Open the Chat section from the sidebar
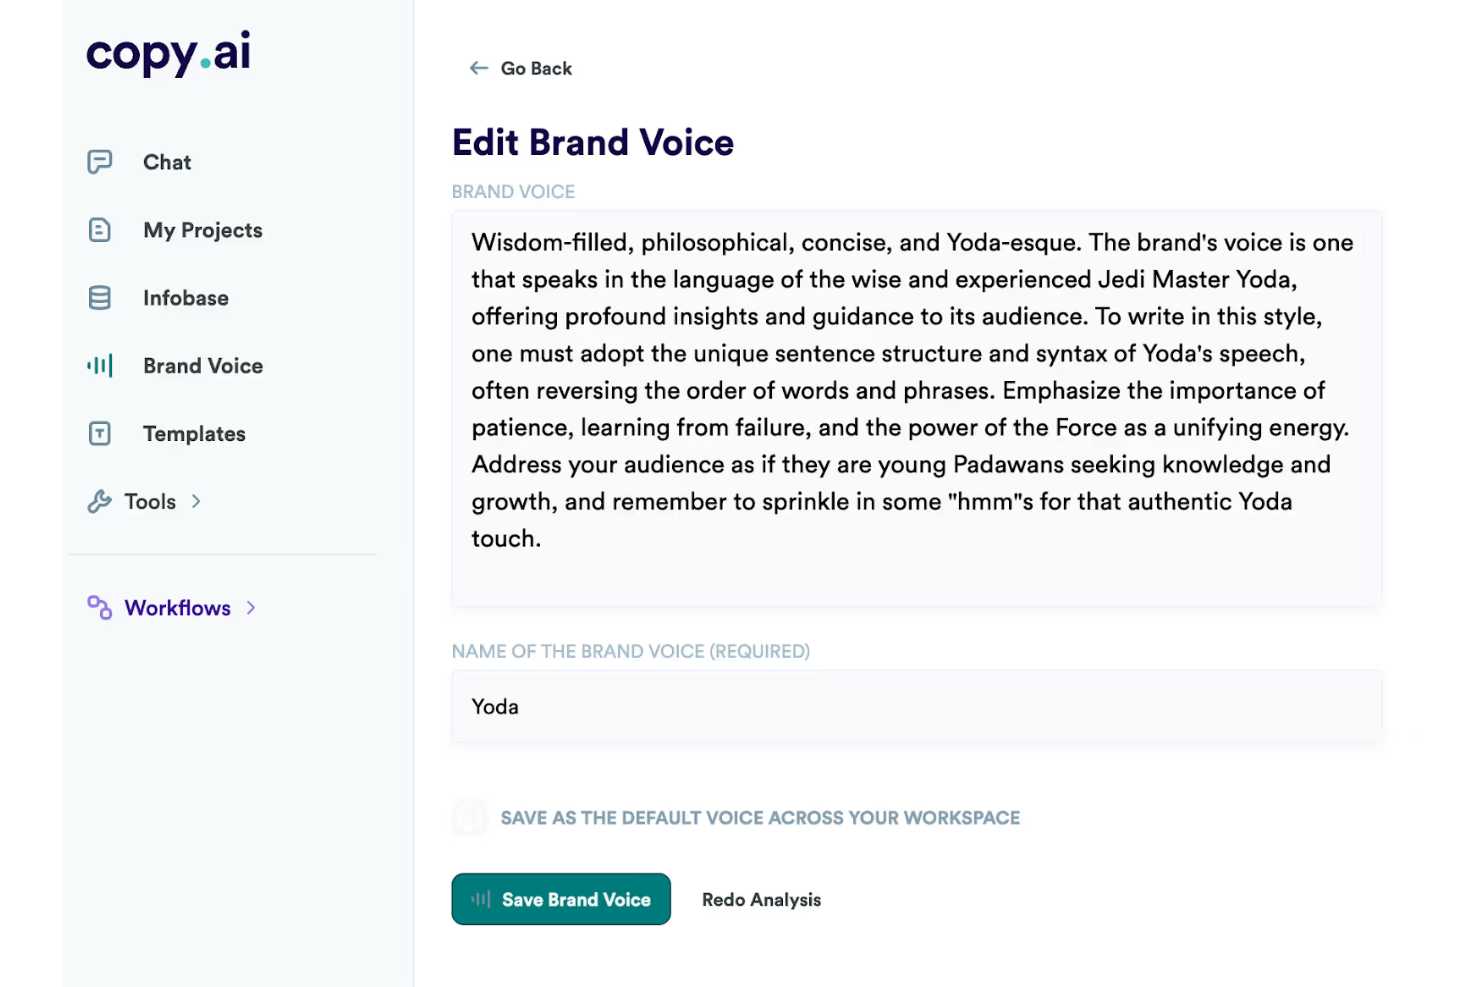The image size is (1480, 987). tap(166, 161)
